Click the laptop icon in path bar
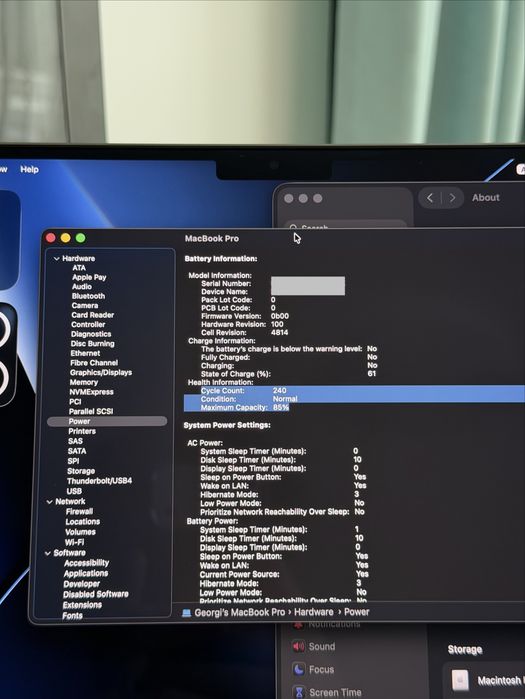The image size is (525, 699). coord(187,613)
